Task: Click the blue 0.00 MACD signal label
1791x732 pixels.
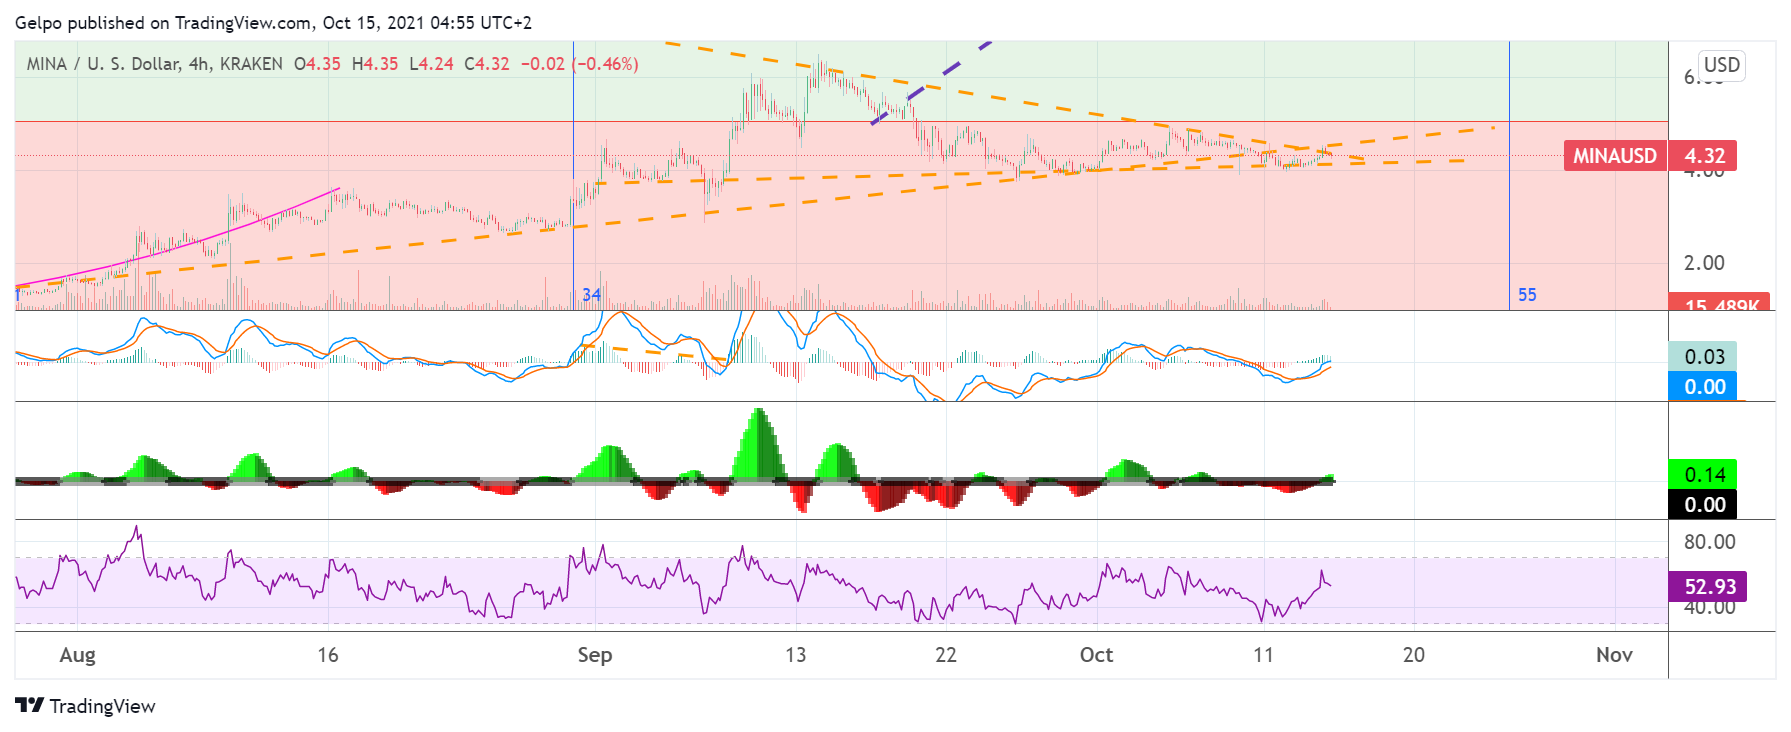Action: 1704,387
